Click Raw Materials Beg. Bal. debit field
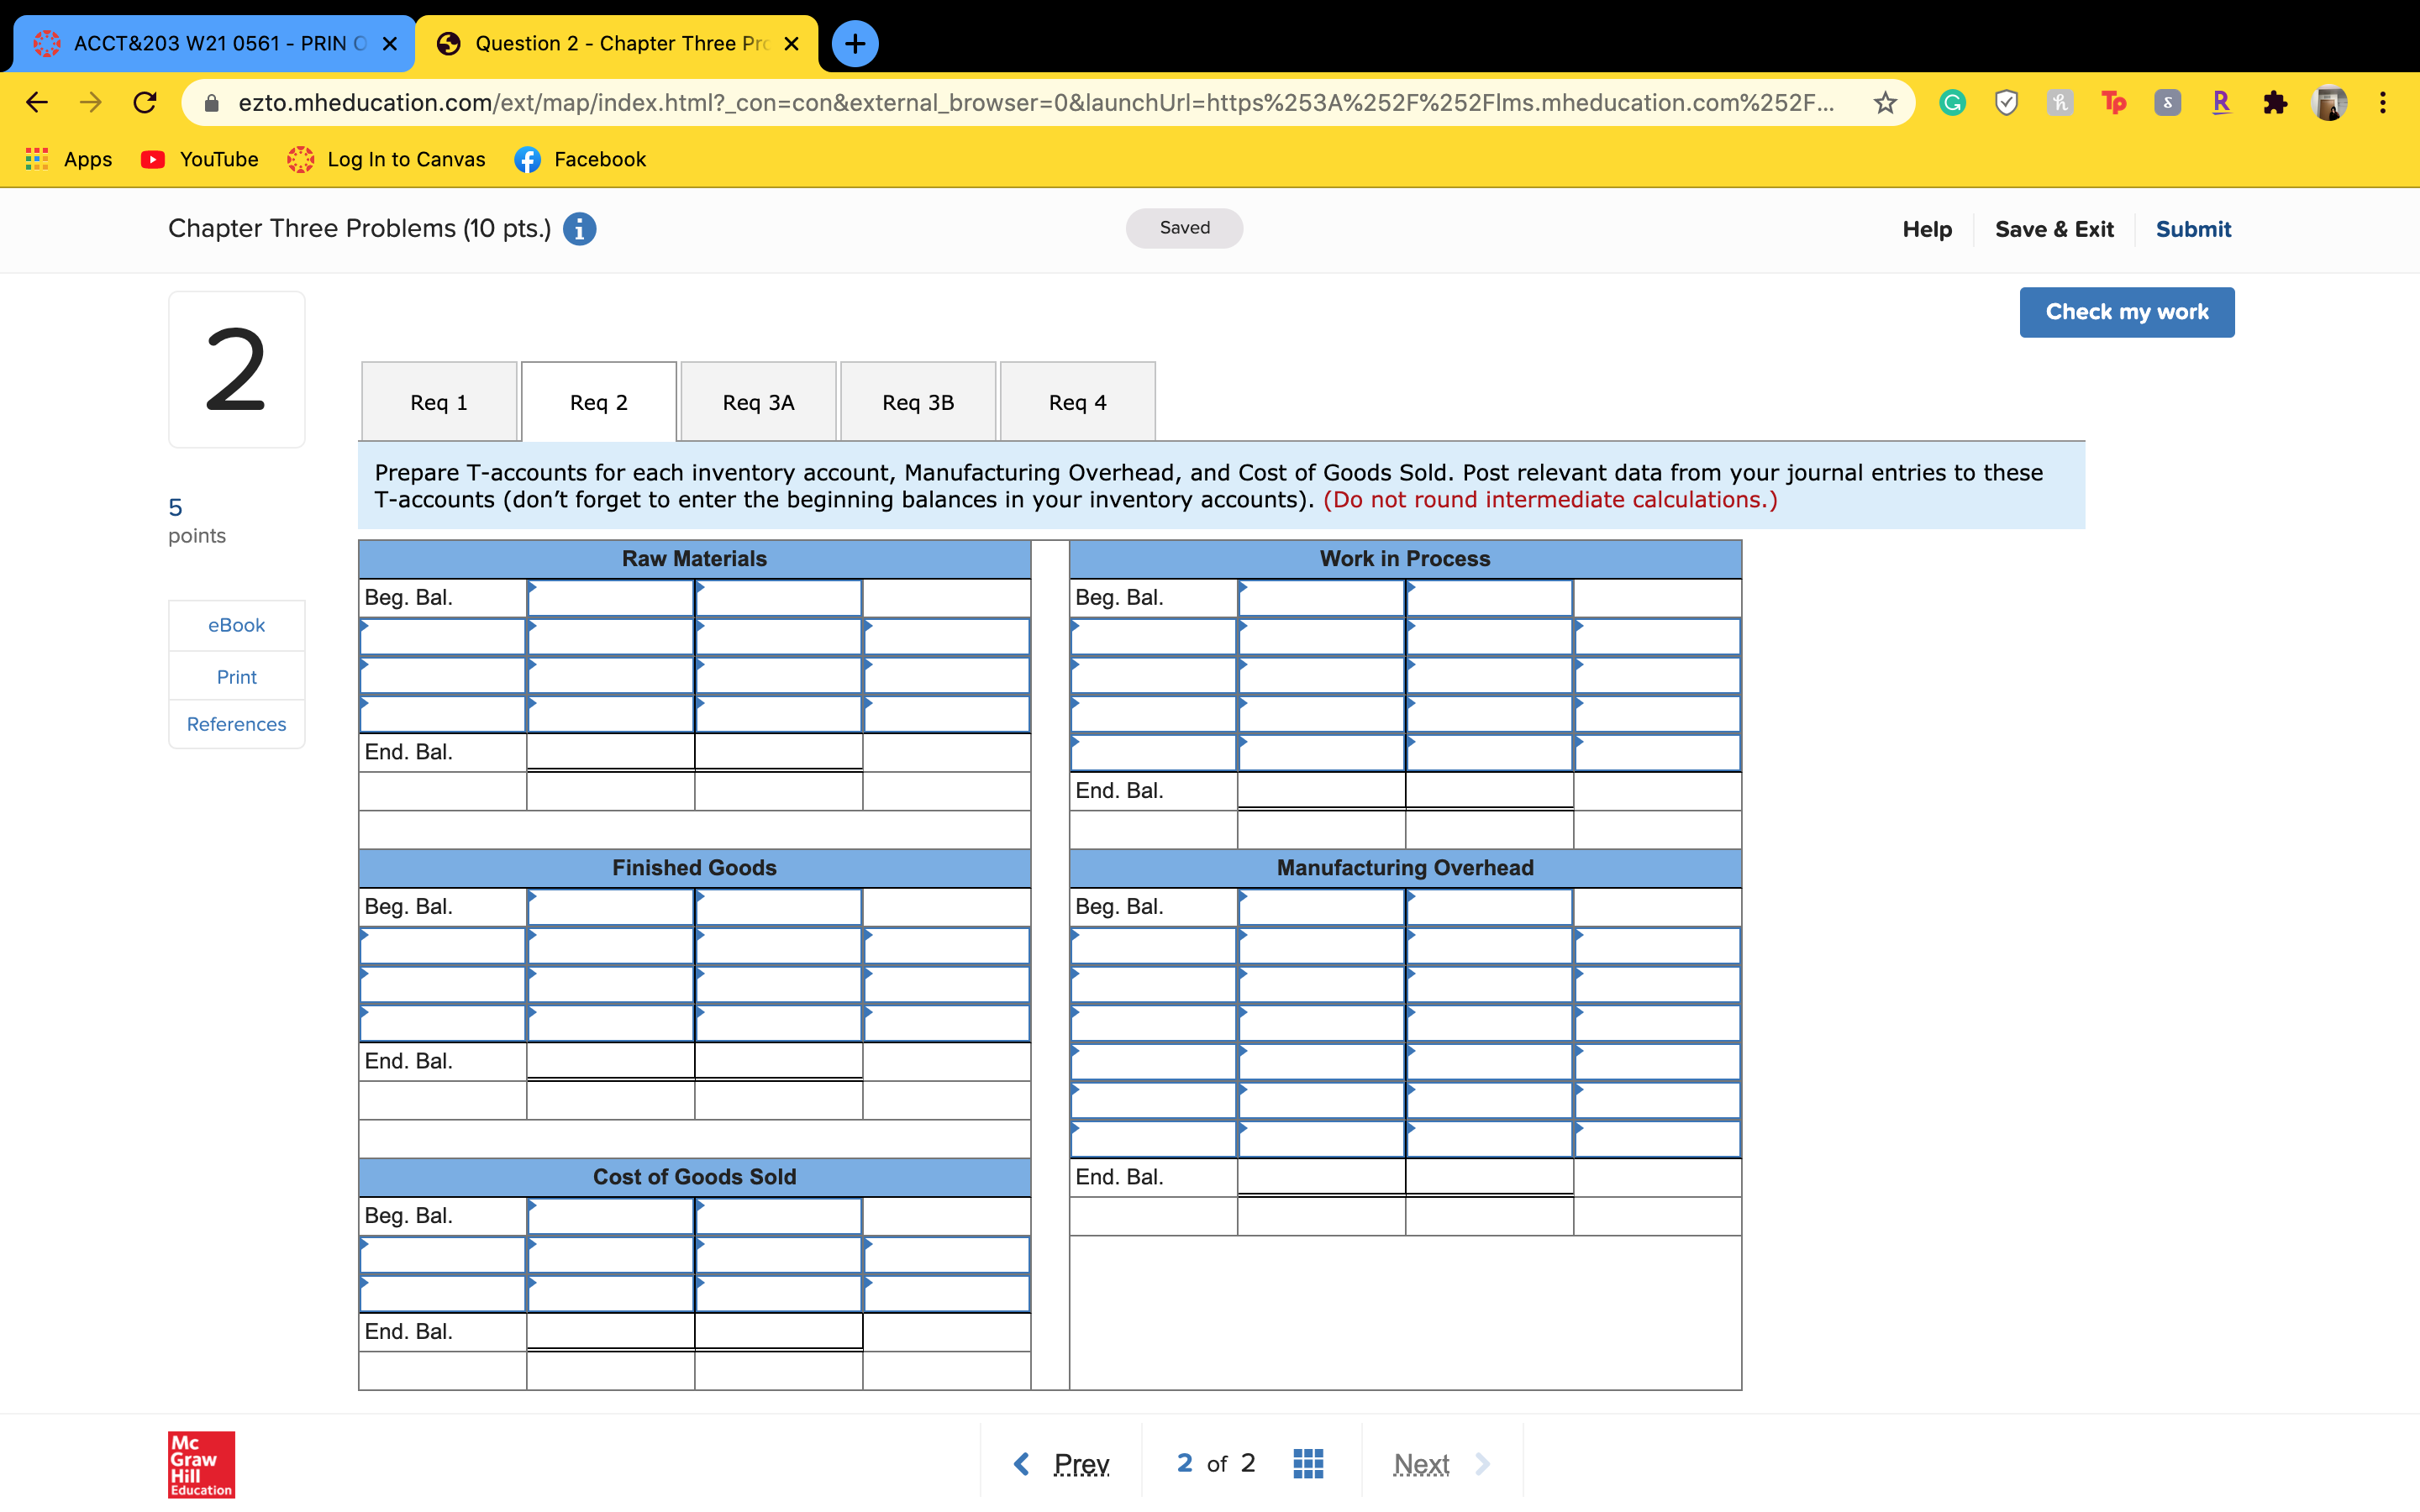2420x1512 pixels. (x=610, y=598)
